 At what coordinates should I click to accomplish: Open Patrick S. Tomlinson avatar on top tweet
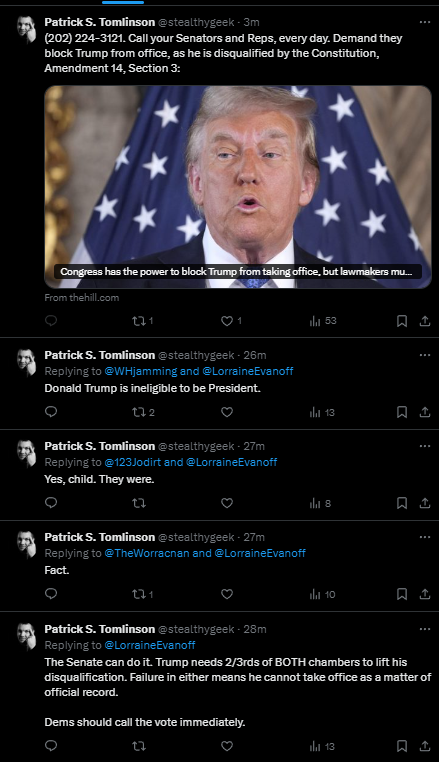point(26,30)
